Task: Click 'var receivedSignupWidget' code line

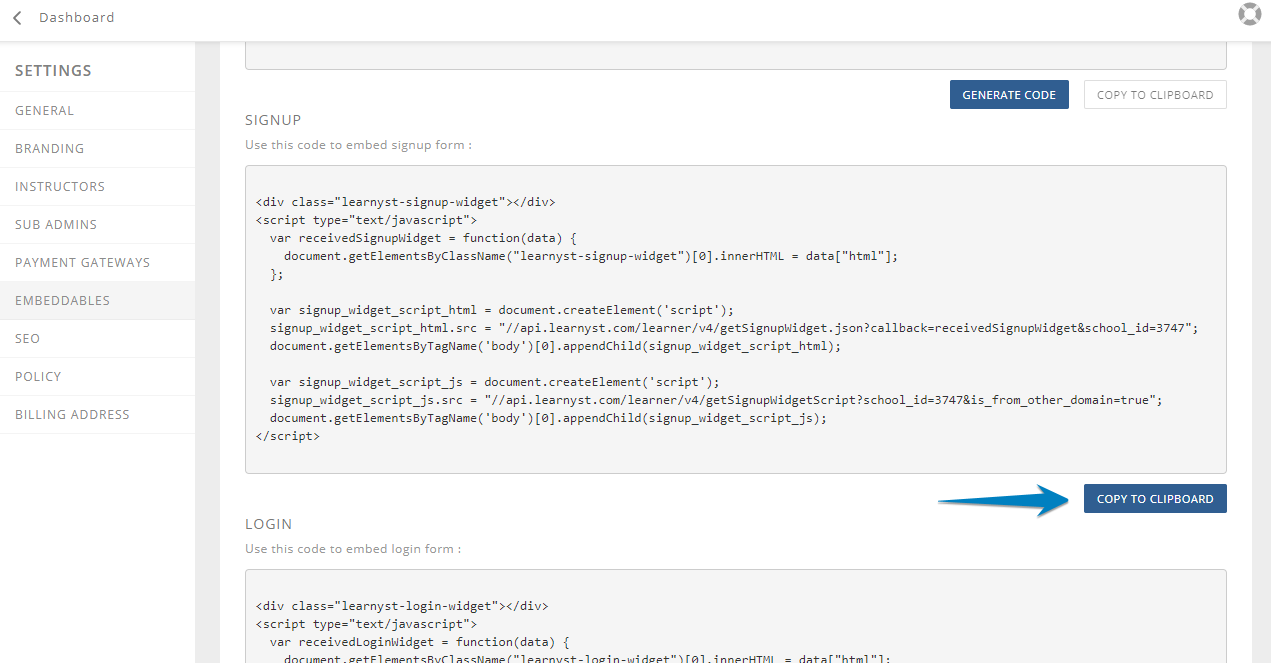Action: click(423, 238)
